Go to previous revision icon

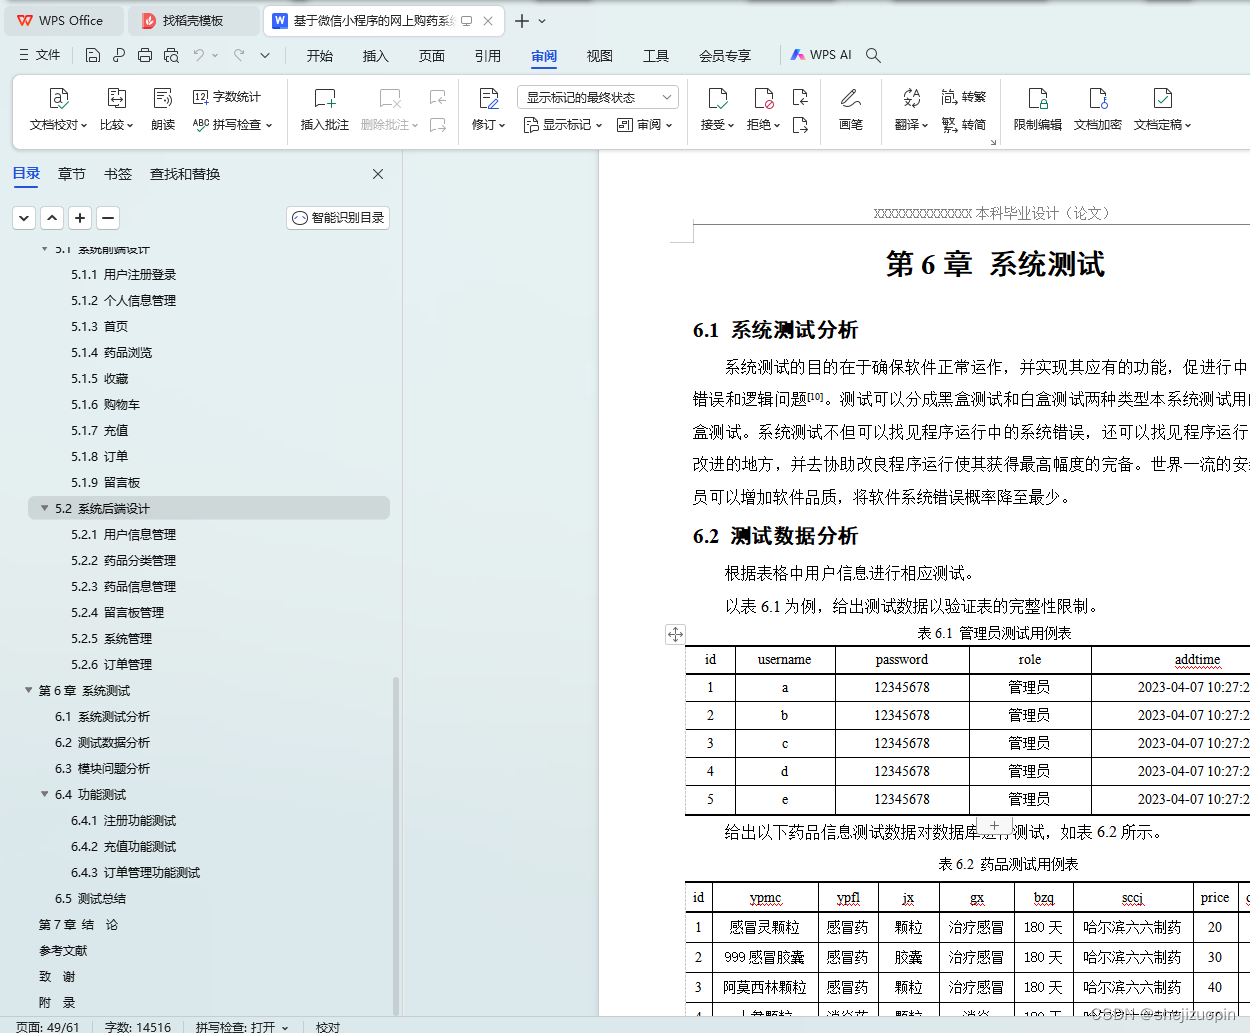point(800,97)
